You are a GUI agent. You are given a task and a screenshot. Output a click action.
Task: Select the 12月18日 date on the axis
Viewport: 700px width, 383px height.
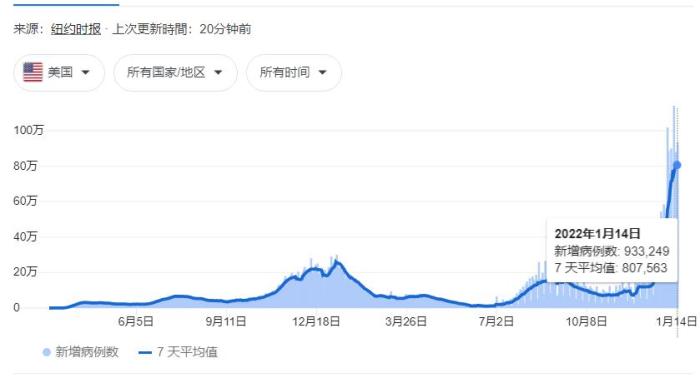point(316,321)
